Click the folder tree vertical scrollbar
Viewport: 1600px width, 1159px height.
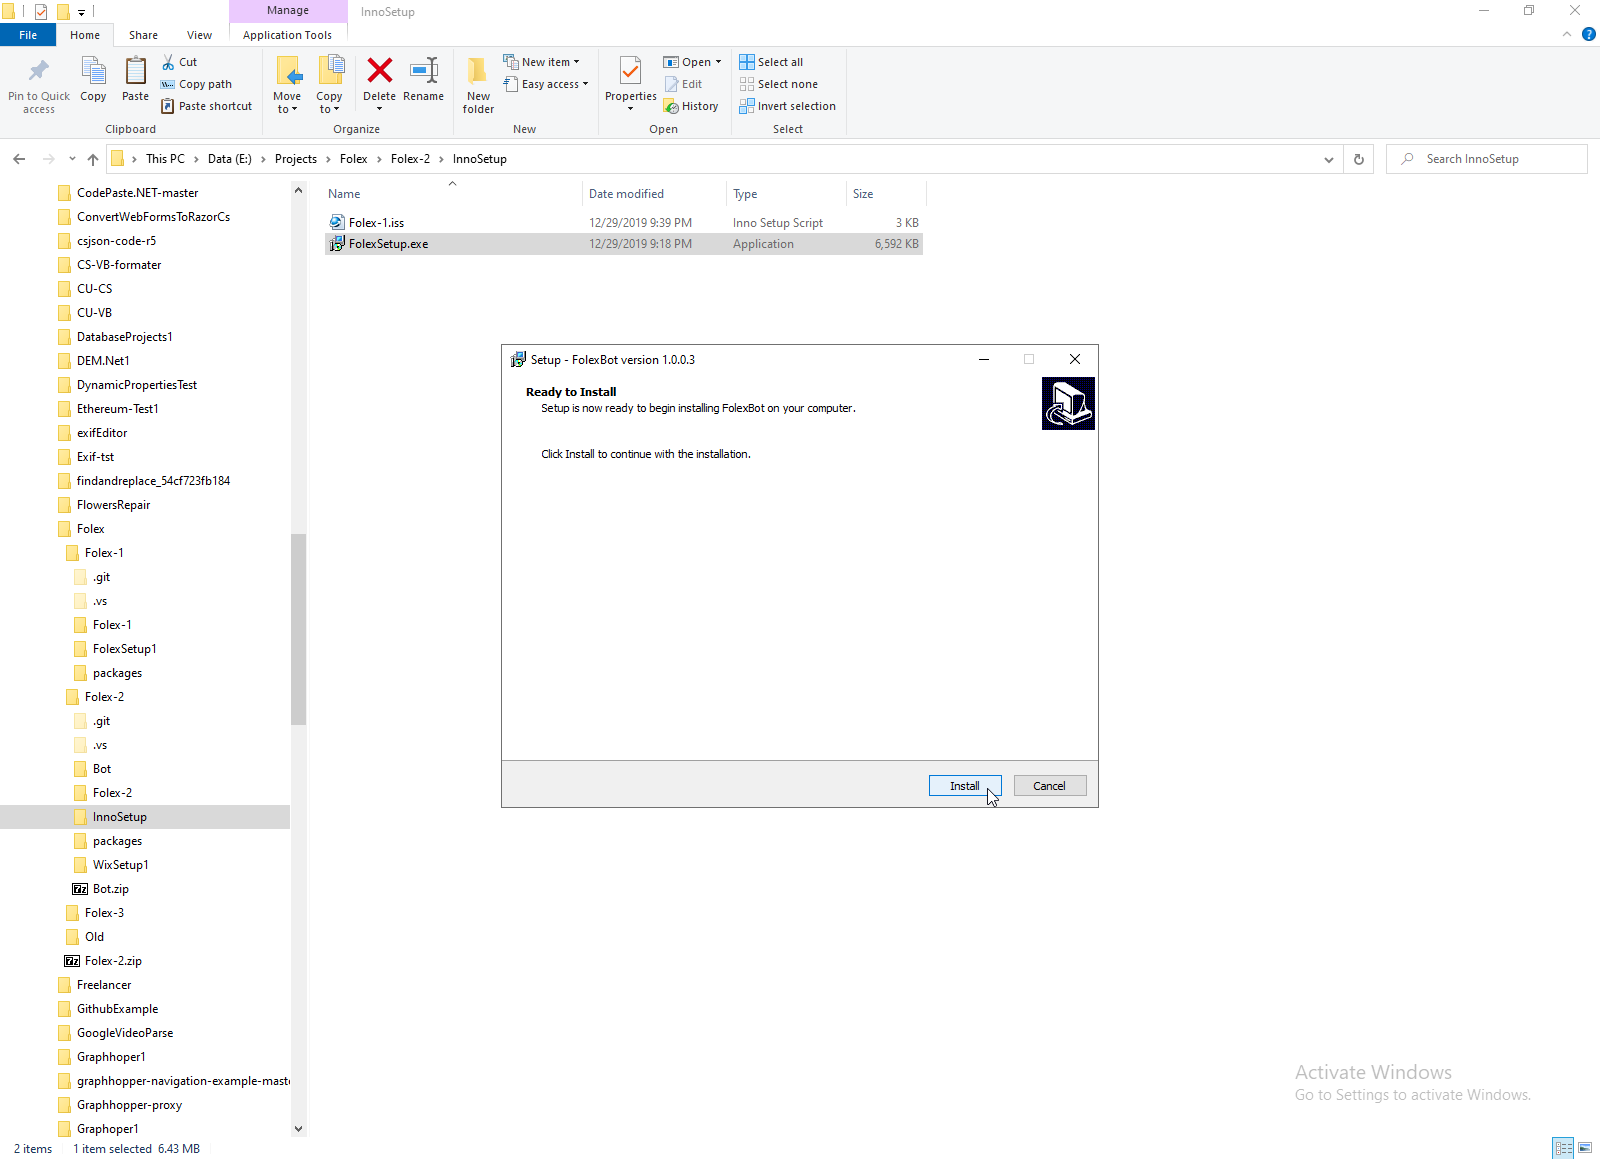point(298,629)
